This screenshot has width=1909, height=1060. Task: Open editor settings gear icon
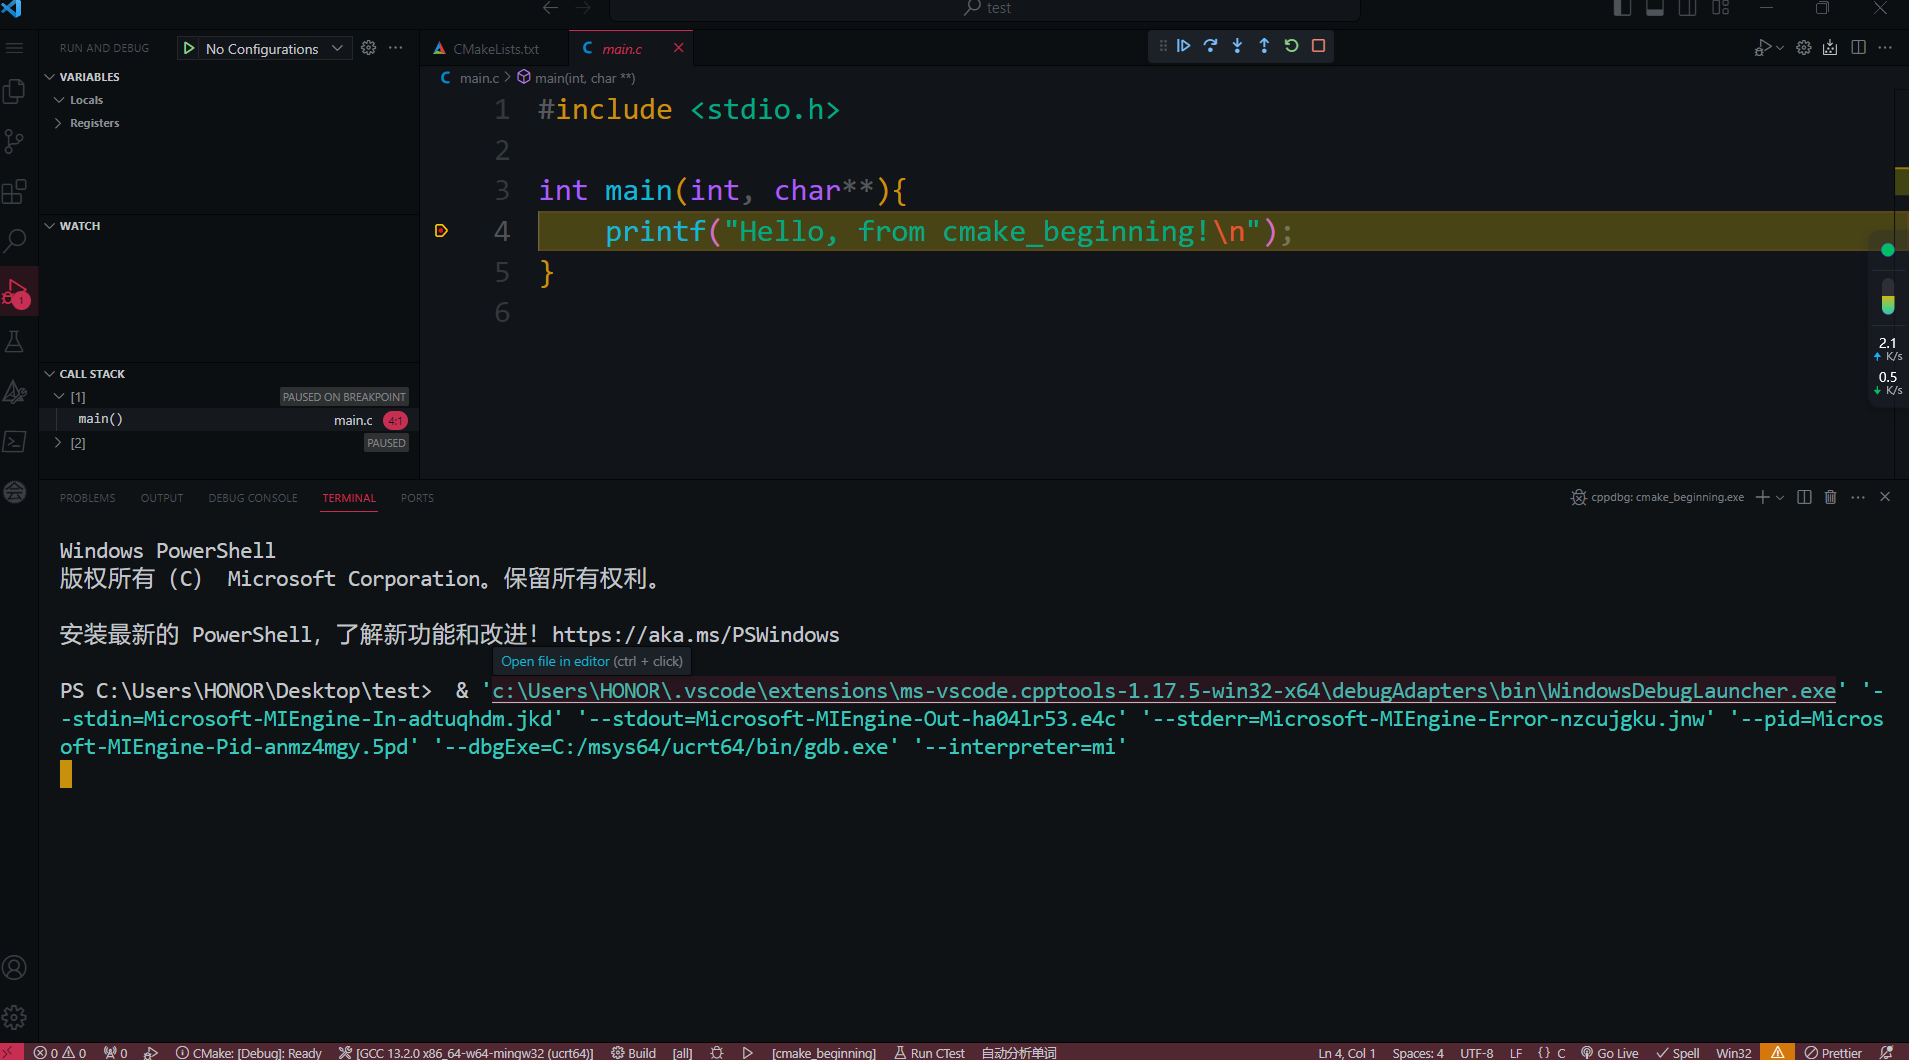(x=1804, y=48)
